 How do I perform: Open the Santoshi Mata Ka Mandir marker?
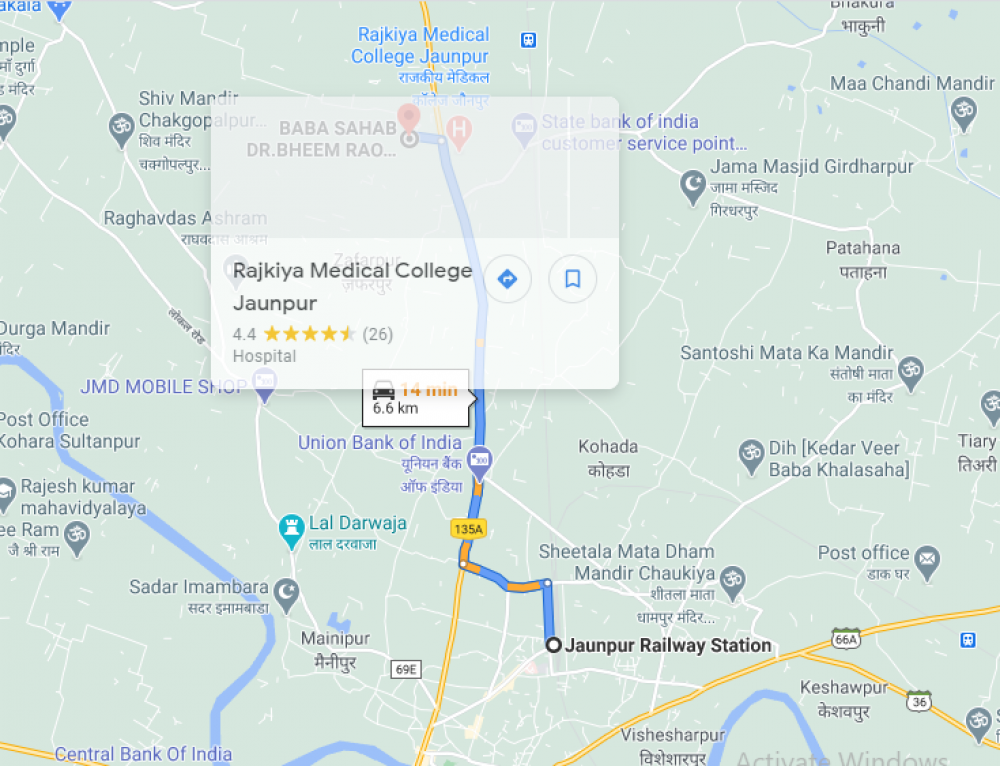click(x=911, y=374)
